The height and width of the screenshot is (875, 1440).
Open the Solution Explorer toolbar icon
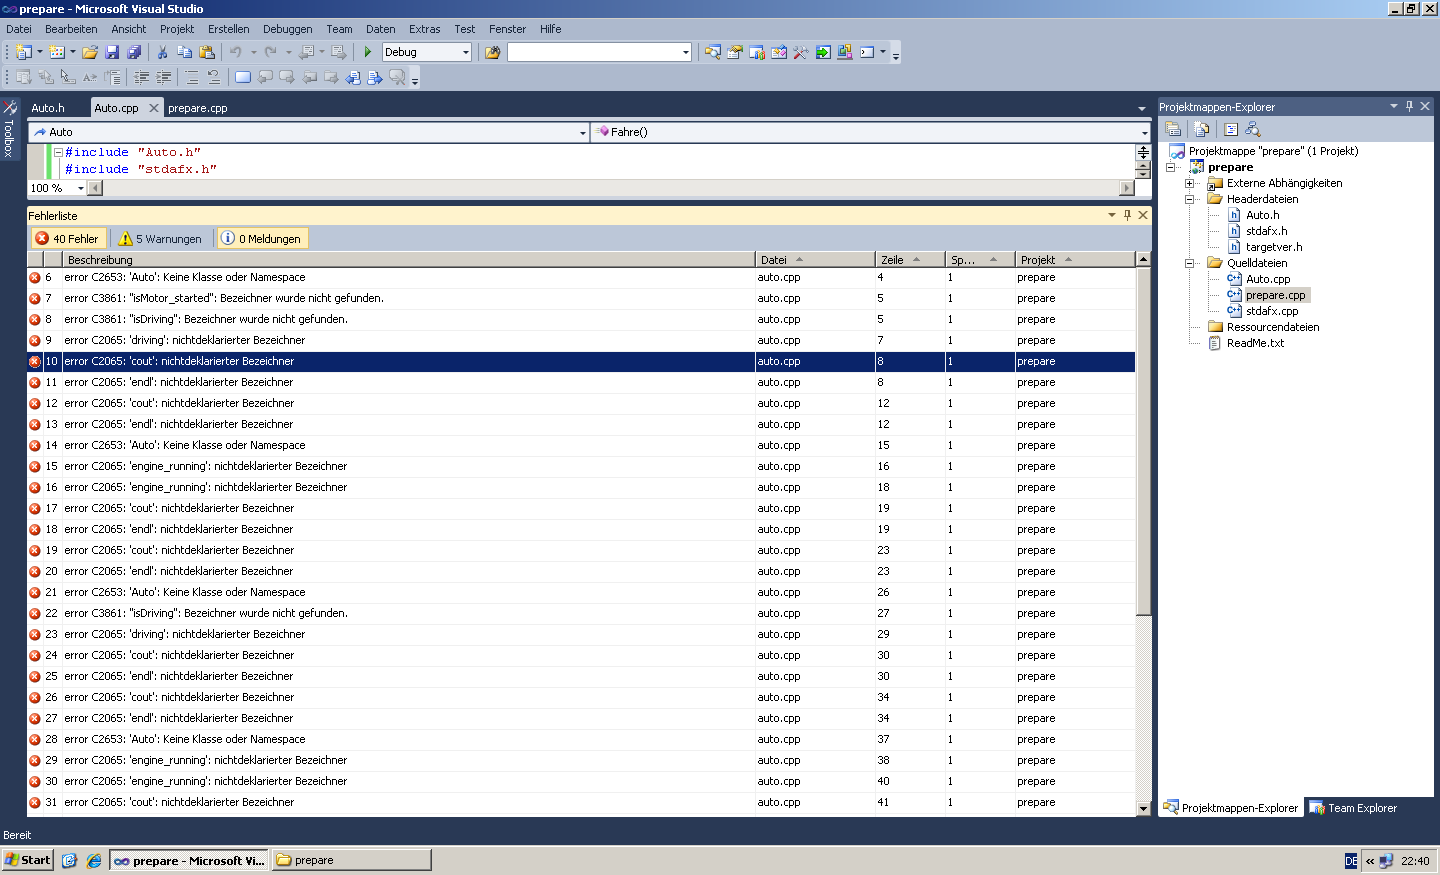click(x=713, y=52)
